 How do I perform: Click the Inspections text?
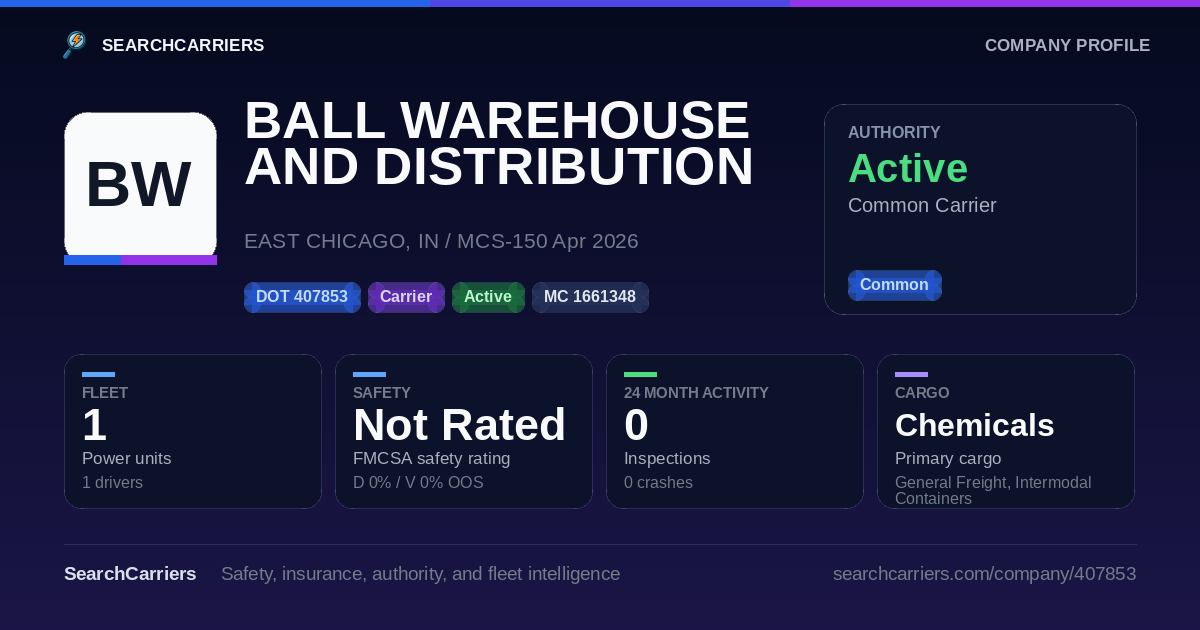pos(667,459)
